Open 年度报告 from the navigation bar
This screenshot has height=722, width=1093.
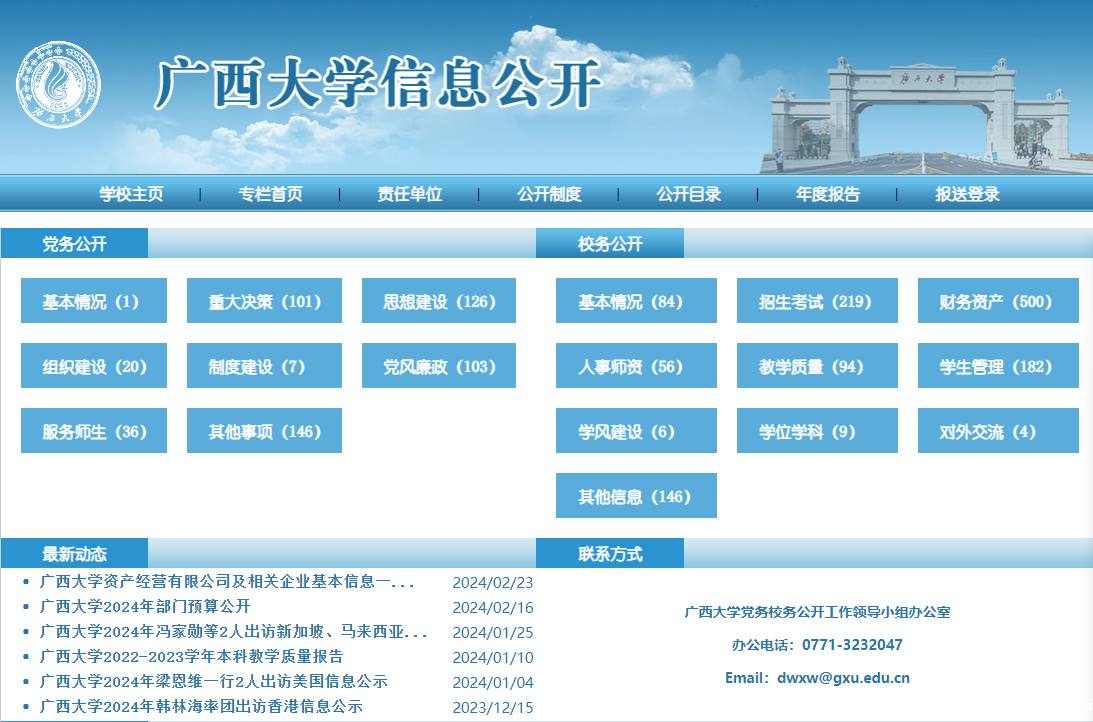point(827,194)
